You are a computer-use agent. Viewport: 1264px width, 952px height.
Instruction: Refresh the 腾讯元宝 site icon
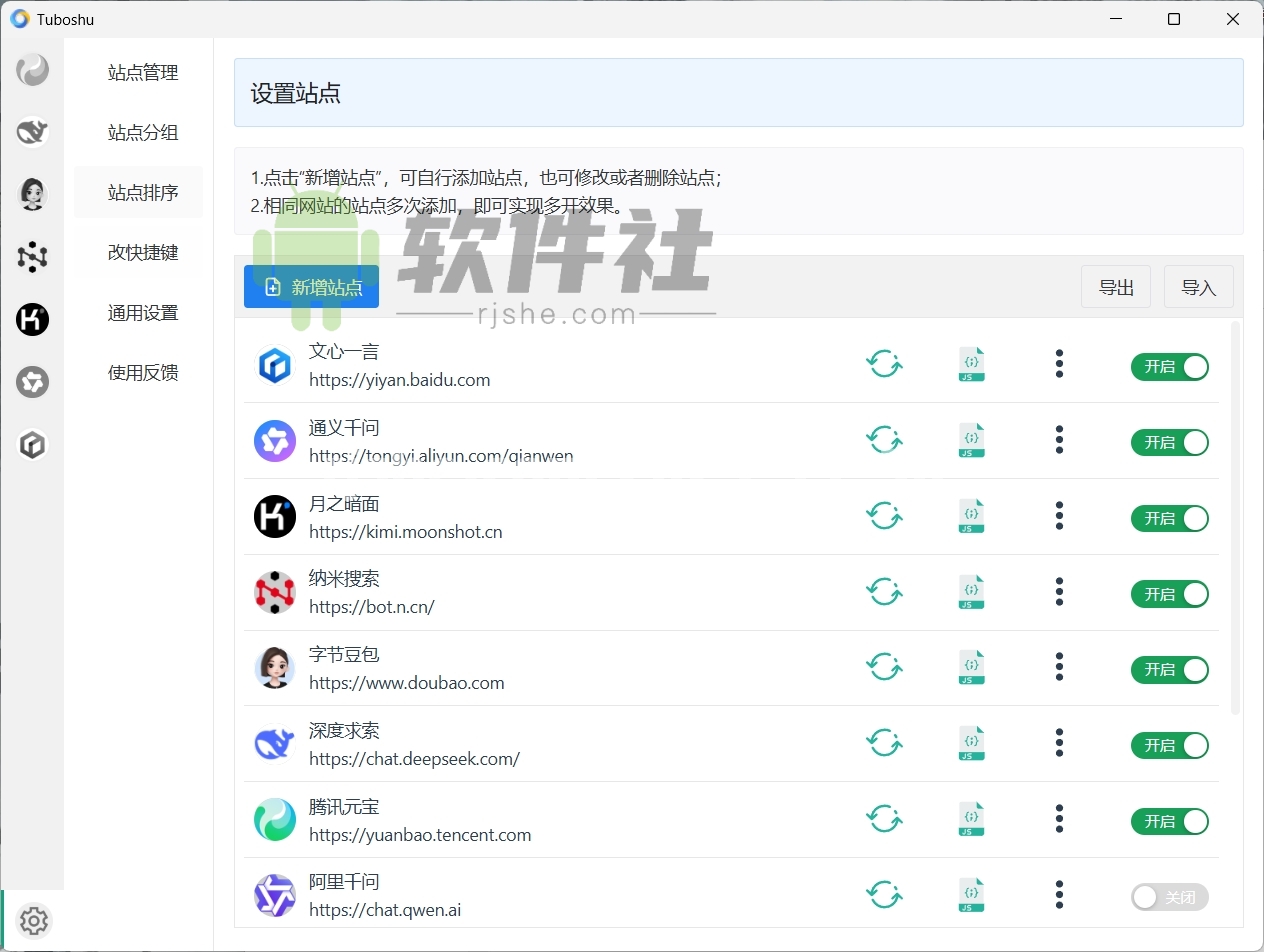pyautogui.click(x=884, y=818)
